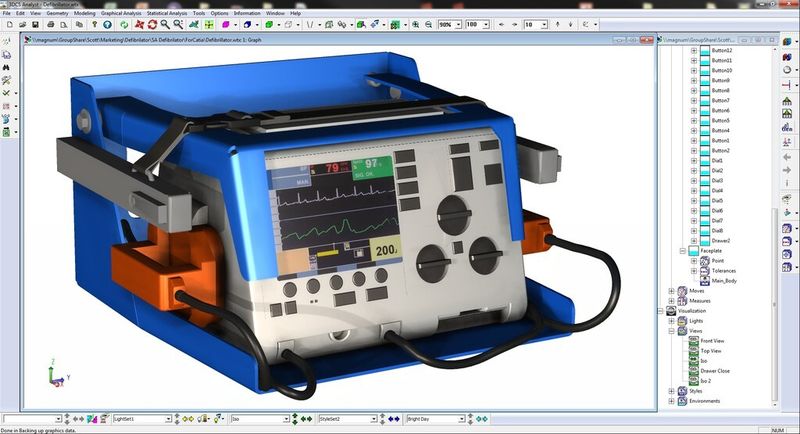Open the 100 value dropdown
The image size is (800, 434).
[x=486, y=24]
